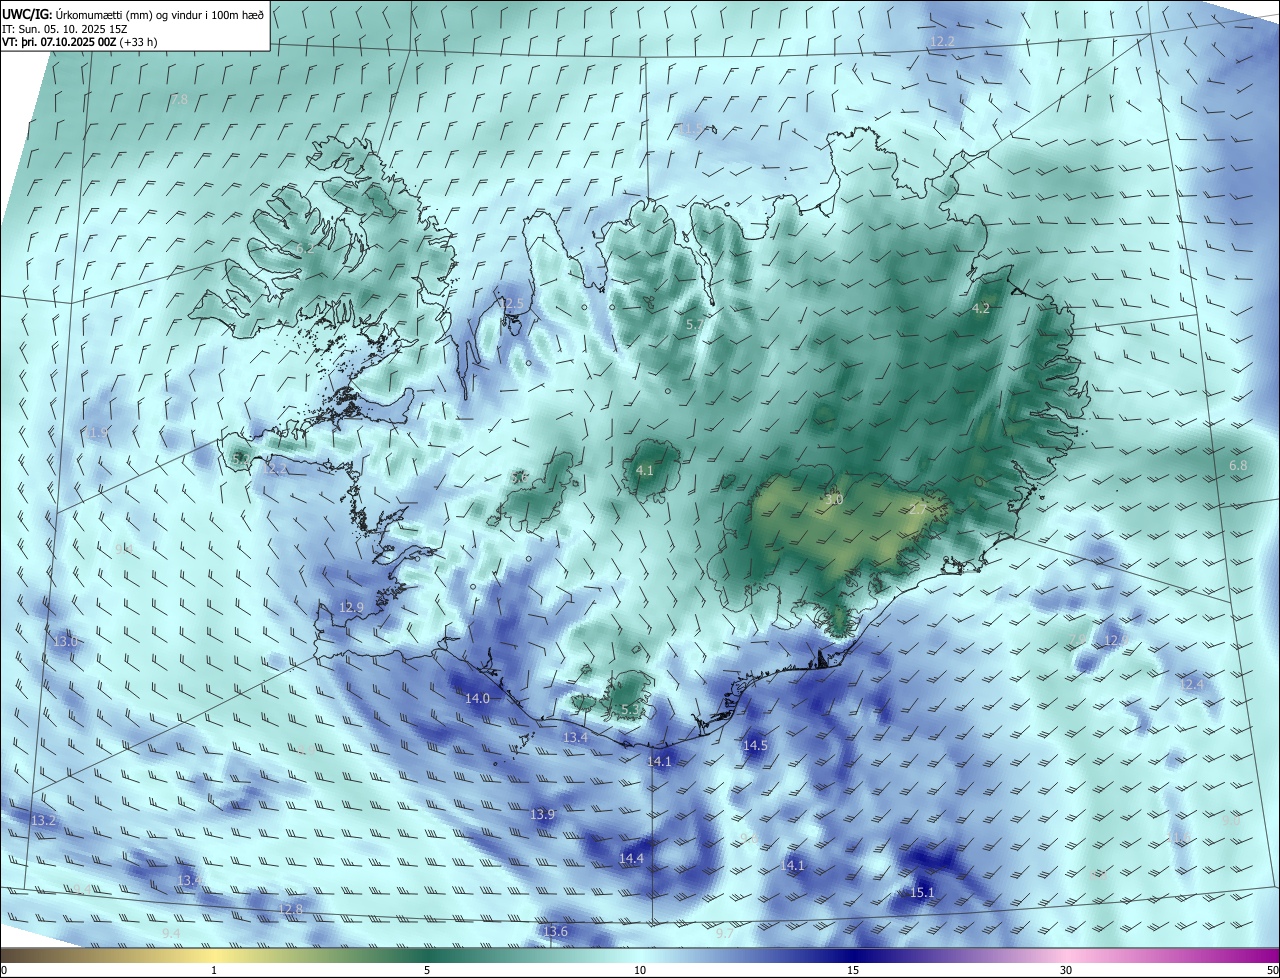Click the 10 tick on the colour scale
The image size is (1280, 978).
pos(640,970)
